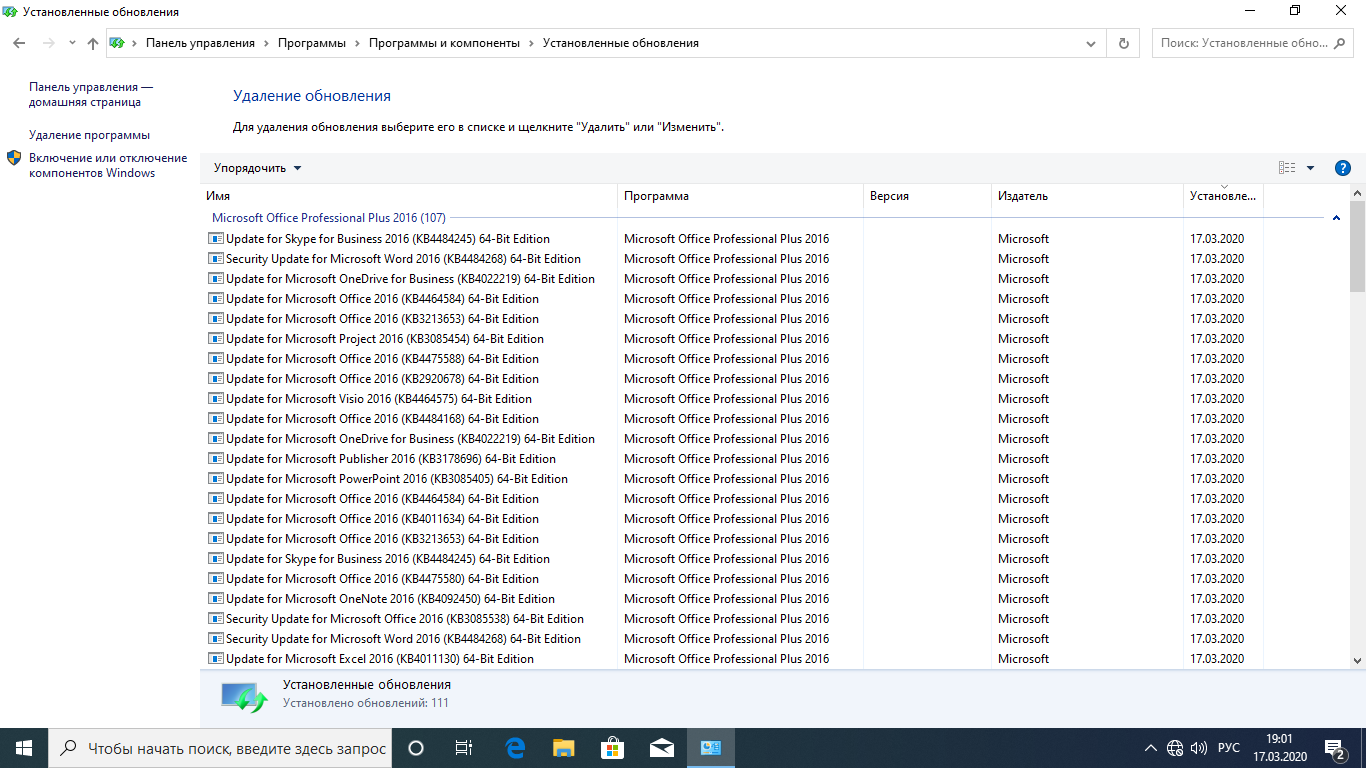Sort by the Версия column header
The height and width of the screenshot is (768, 1366).
point(927,196)
